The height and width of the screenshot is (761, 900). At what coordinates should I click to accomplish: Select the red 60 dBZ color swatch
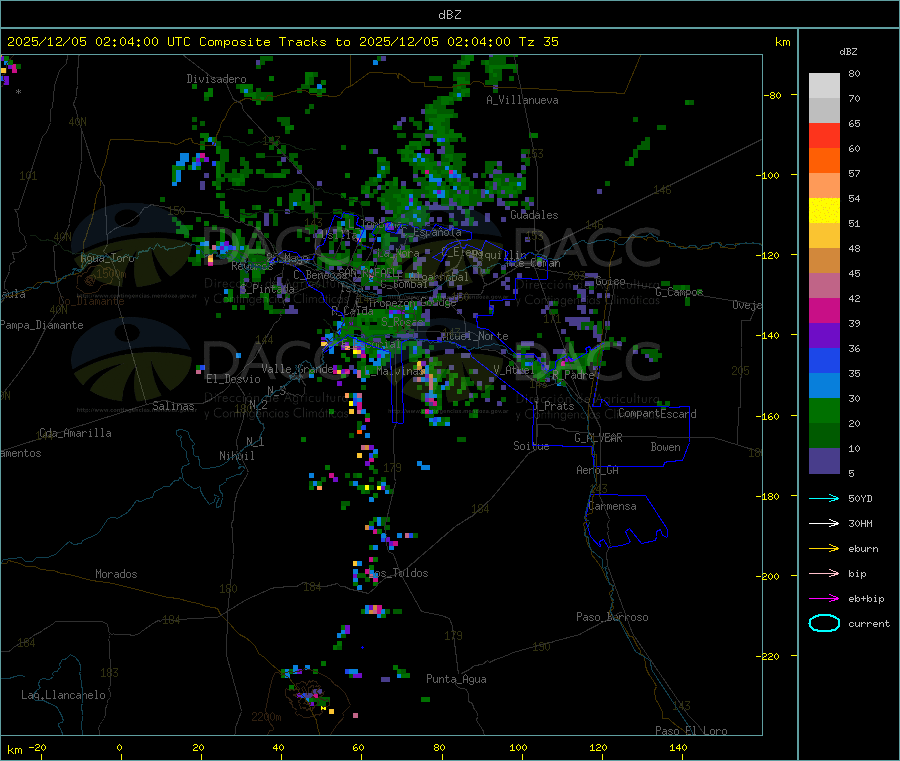(824, 135)
